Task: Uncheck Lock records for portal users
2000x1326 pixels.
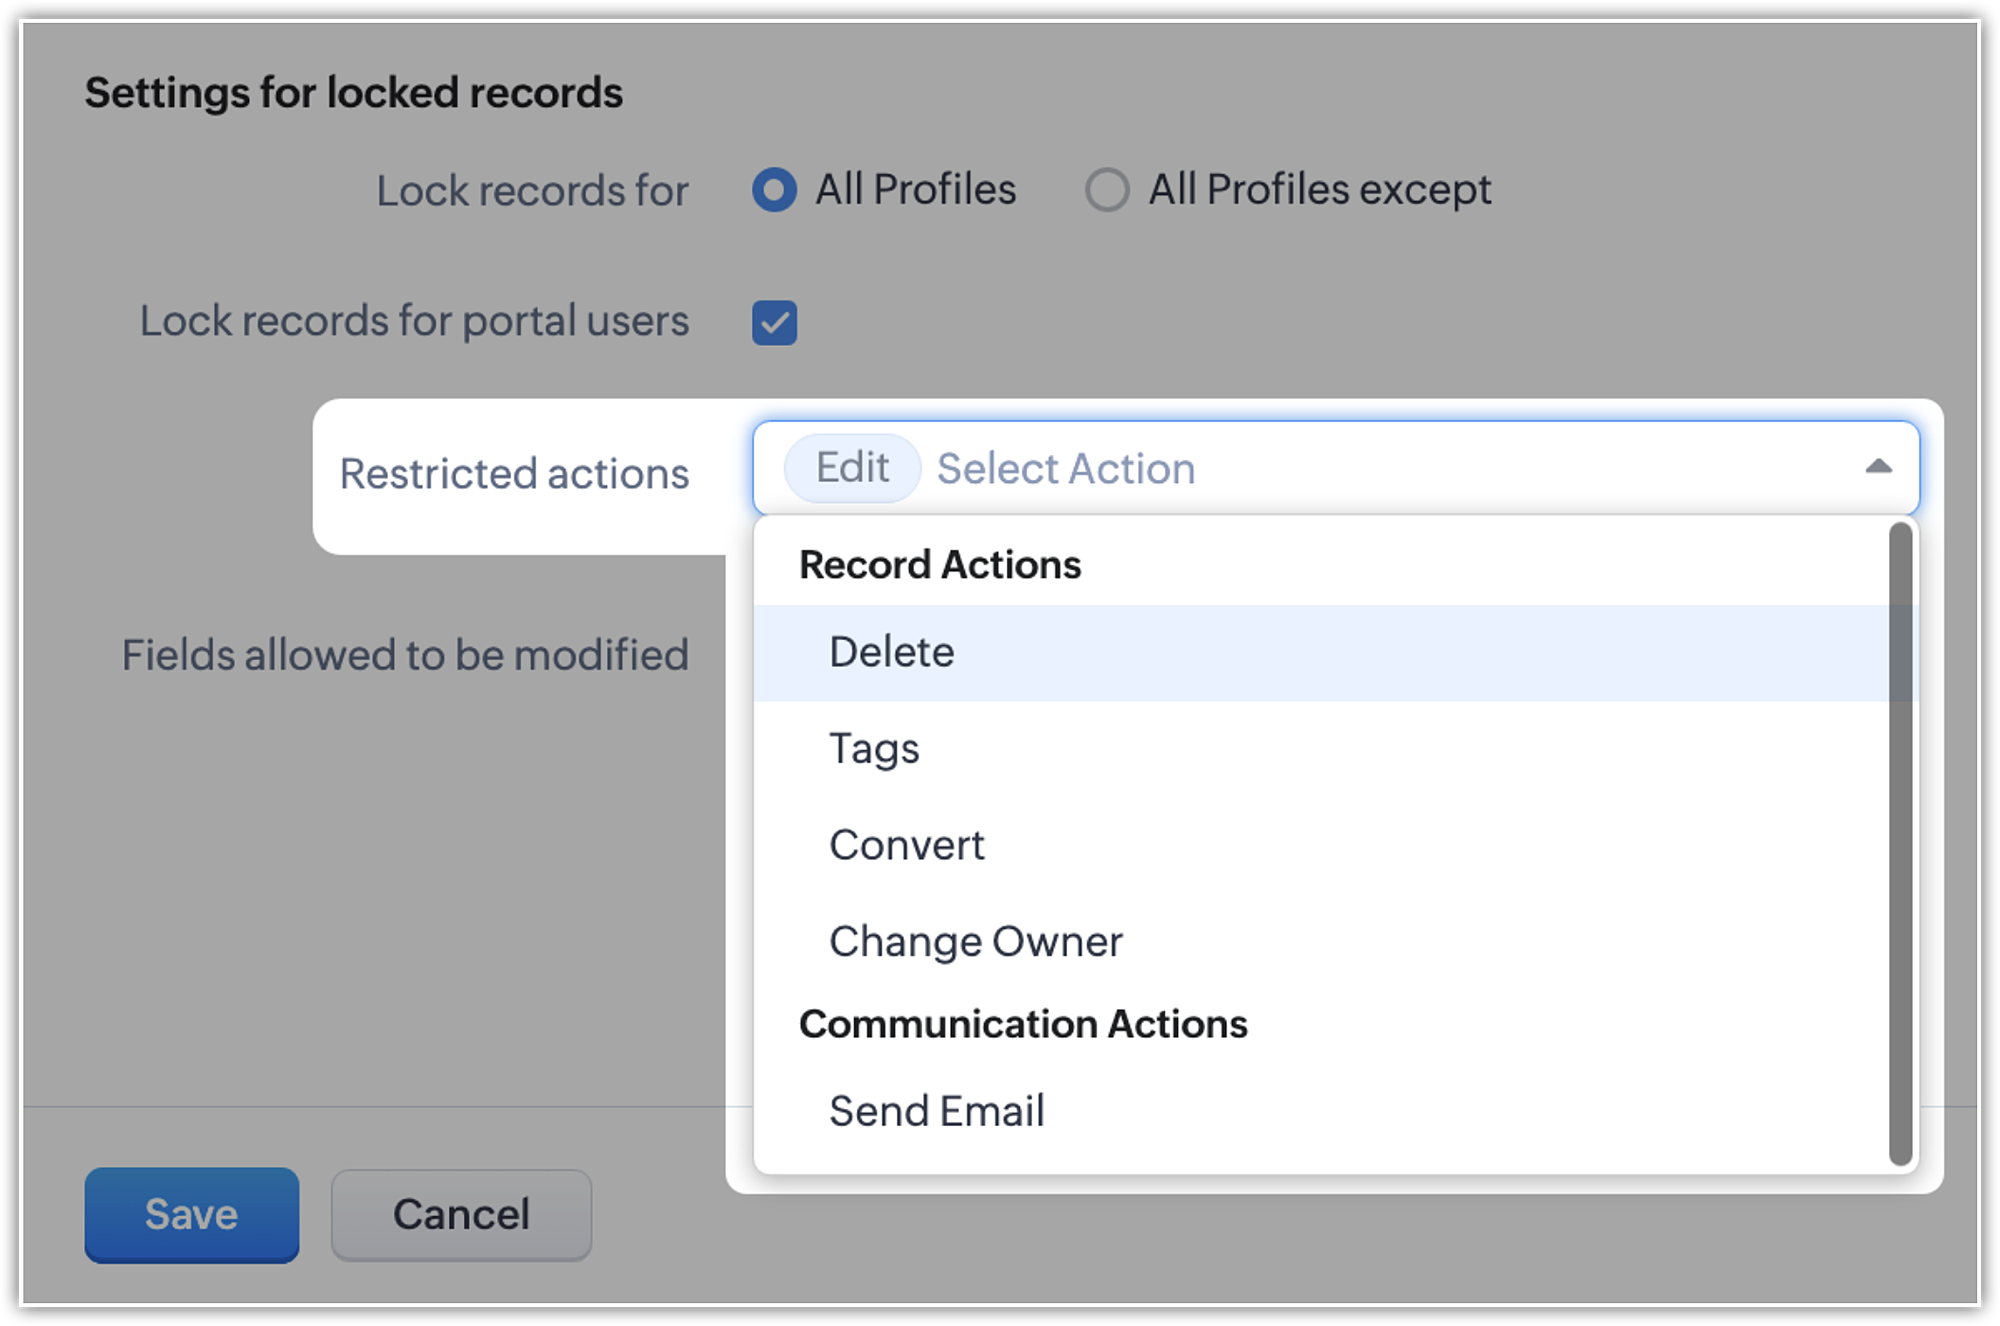Action: [x=774, y=323]
